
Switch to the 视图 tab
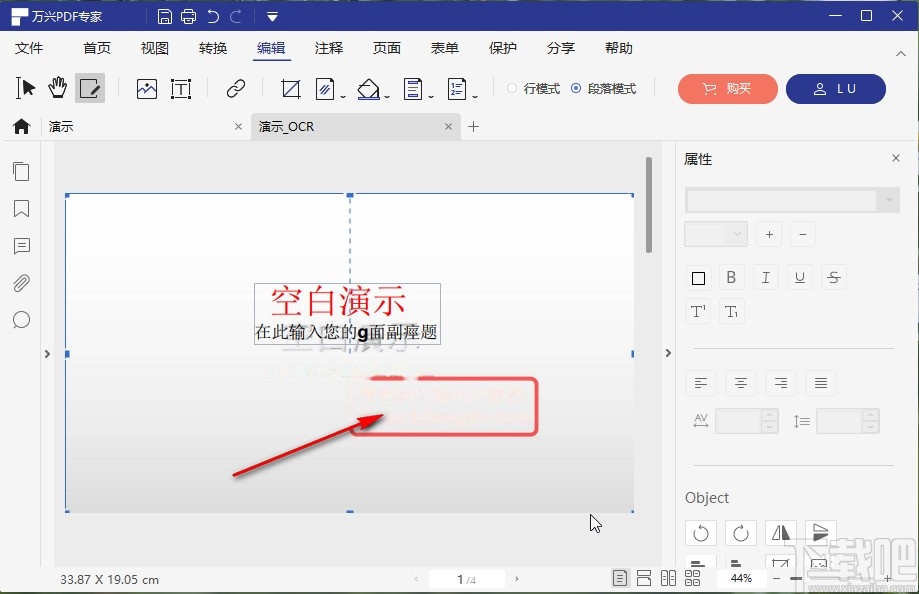pos(155,48)
